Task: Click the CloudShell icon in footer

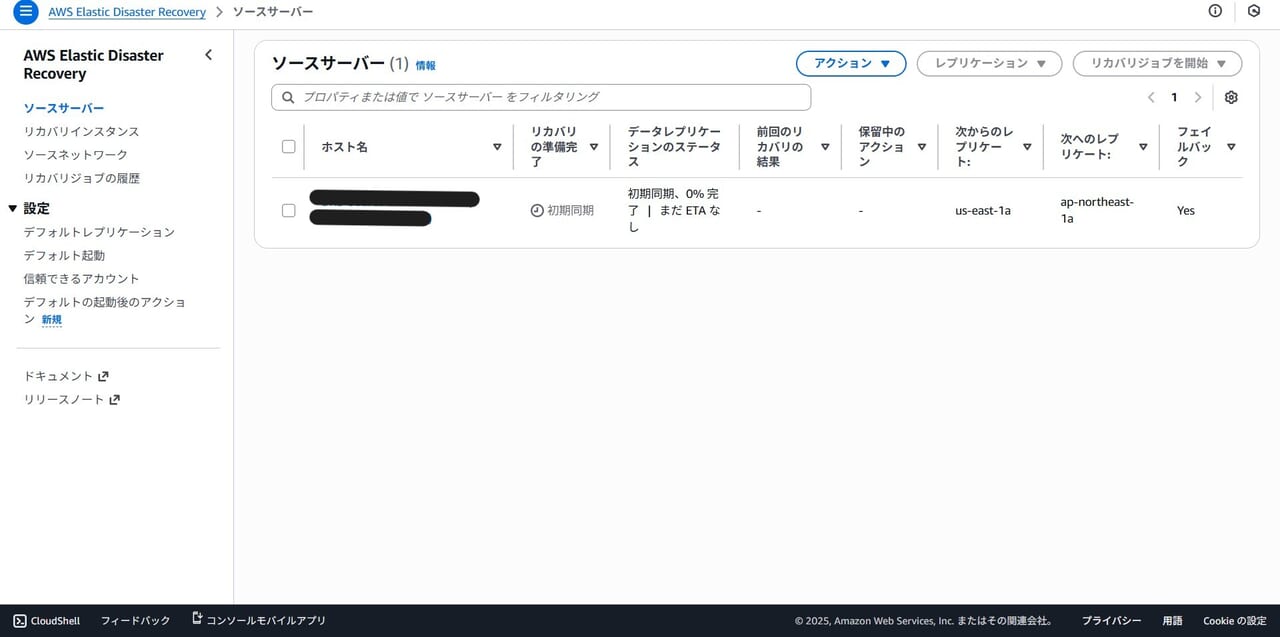Action: pyautogui.click(x=20, y=620)
